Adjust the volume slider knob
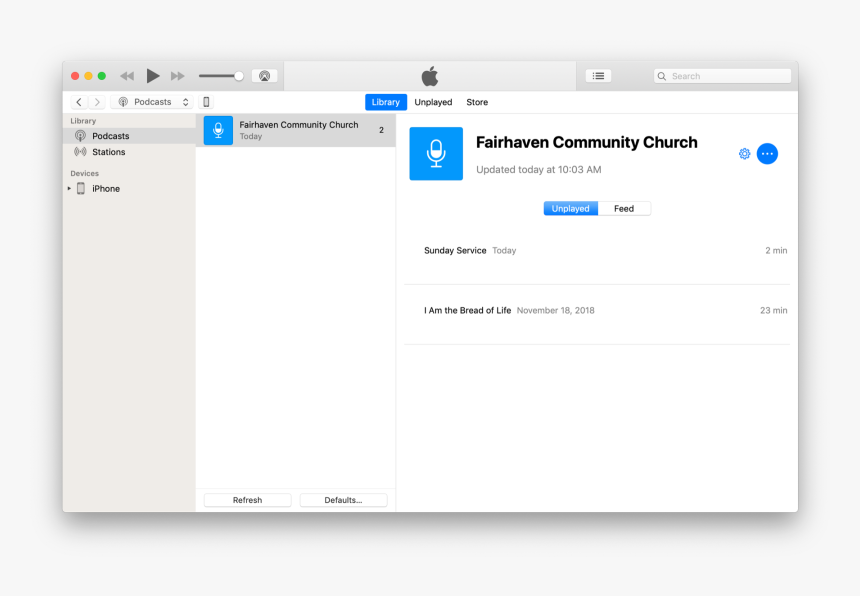 (239, 76)
